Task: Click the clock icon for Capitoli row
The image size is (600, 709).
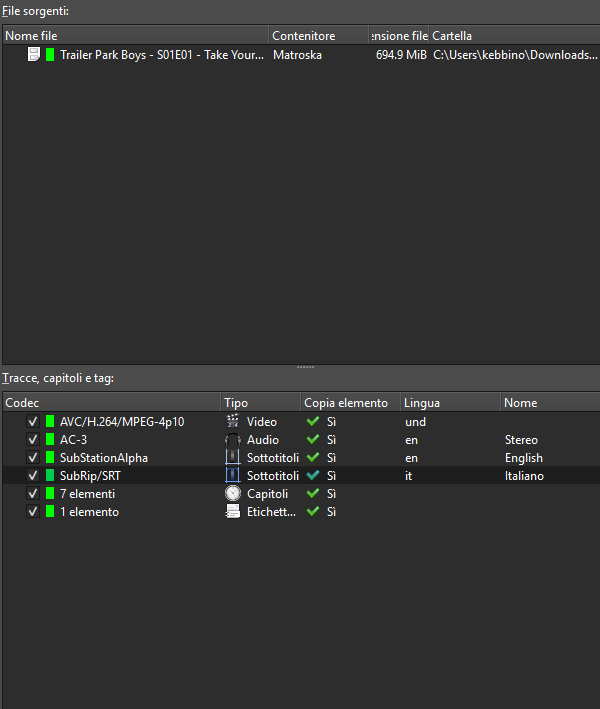Action: click(x=232, y=494)
